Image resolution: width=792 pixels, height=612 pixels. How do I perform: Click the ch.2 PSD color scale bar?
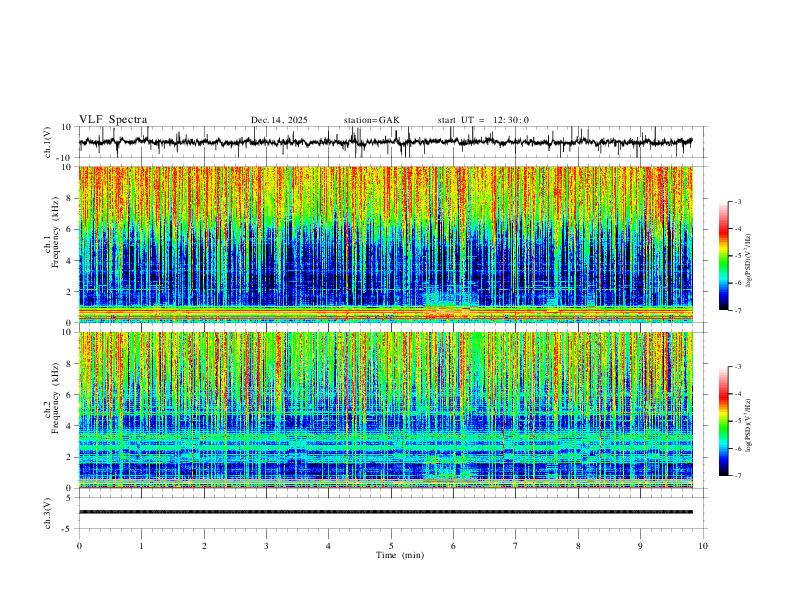point(723,421)
